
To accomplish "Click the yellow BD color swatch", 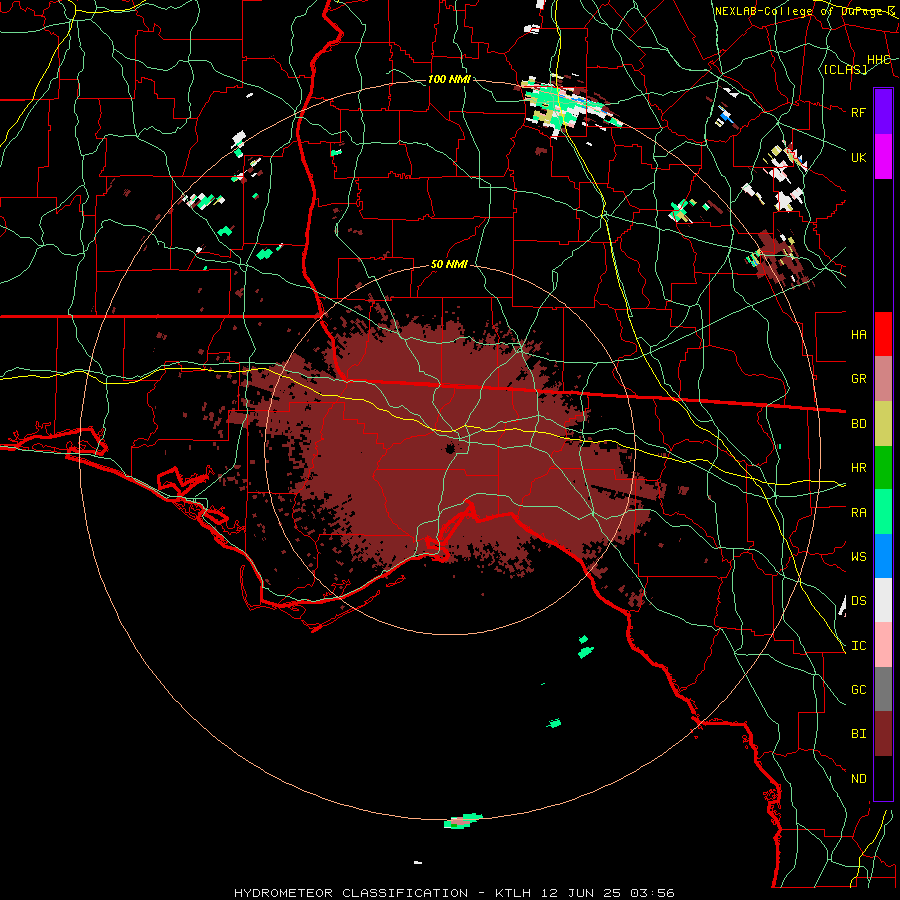I will [883, 424].
